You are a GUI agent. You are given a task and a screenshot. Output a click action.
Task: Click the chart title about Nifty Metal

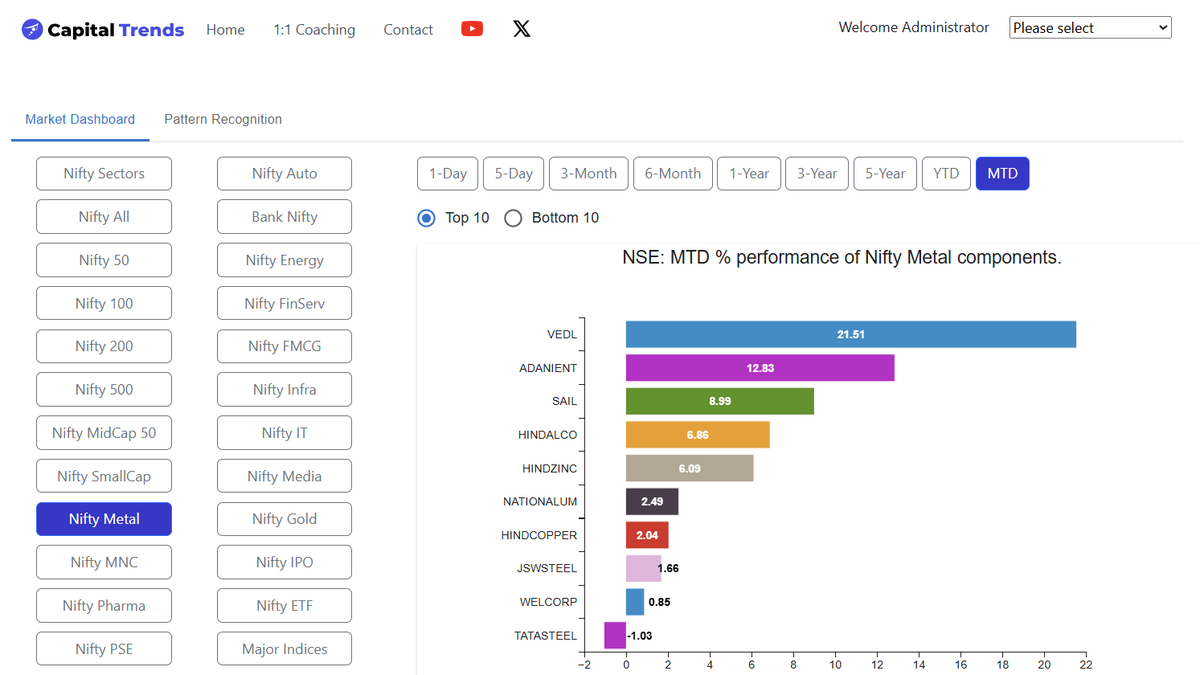pyautogui.click(x=842, y=257)
